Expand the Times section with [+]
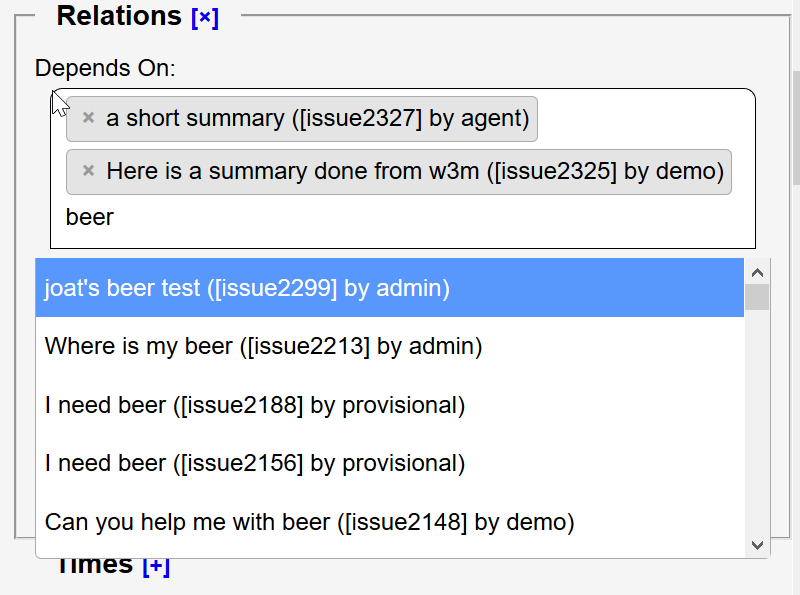800x595 pixels. 156,566
